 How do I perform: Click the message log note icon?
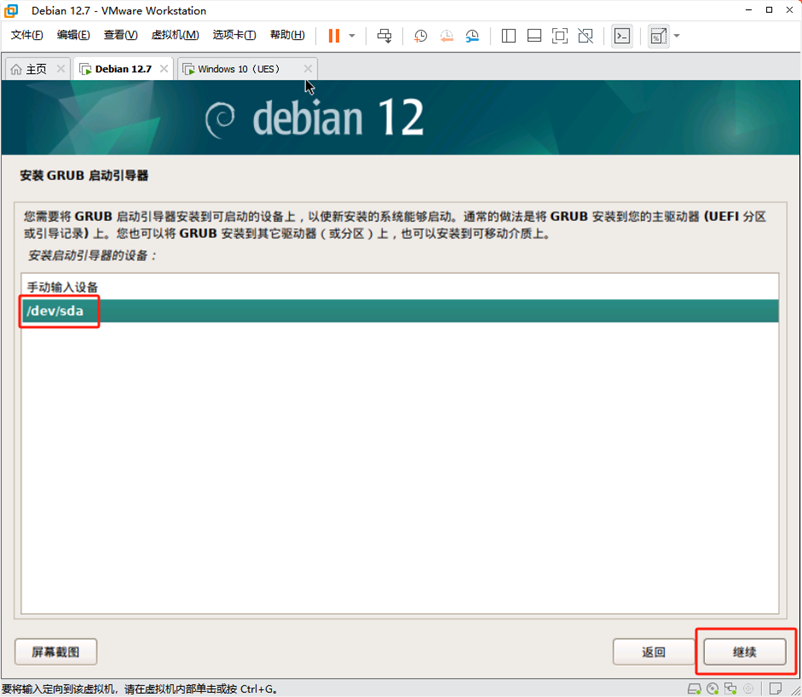[775, 689]
